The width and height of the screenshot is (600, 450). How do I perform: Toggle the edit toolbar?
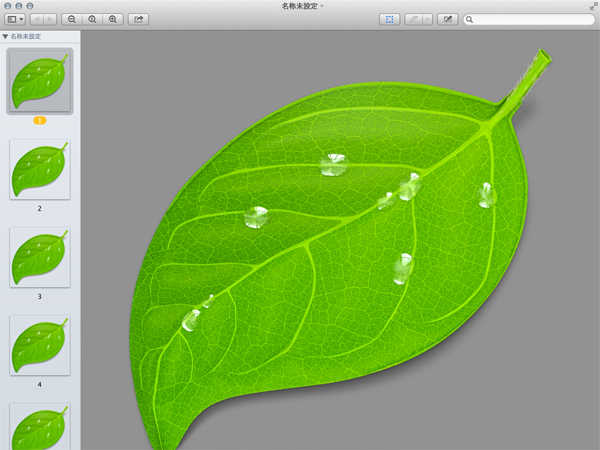point(448,19)
